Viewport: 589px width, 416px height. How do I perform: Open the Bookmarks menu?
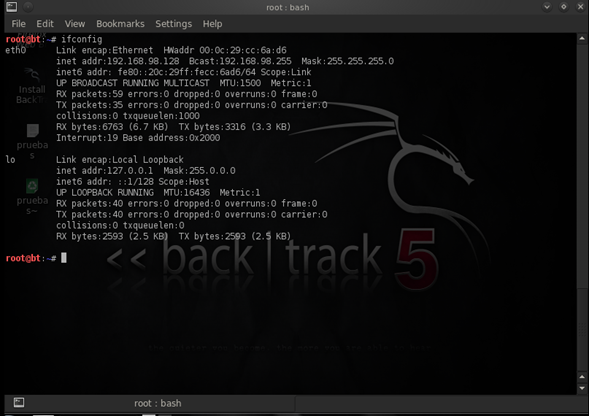click(120, 24)
